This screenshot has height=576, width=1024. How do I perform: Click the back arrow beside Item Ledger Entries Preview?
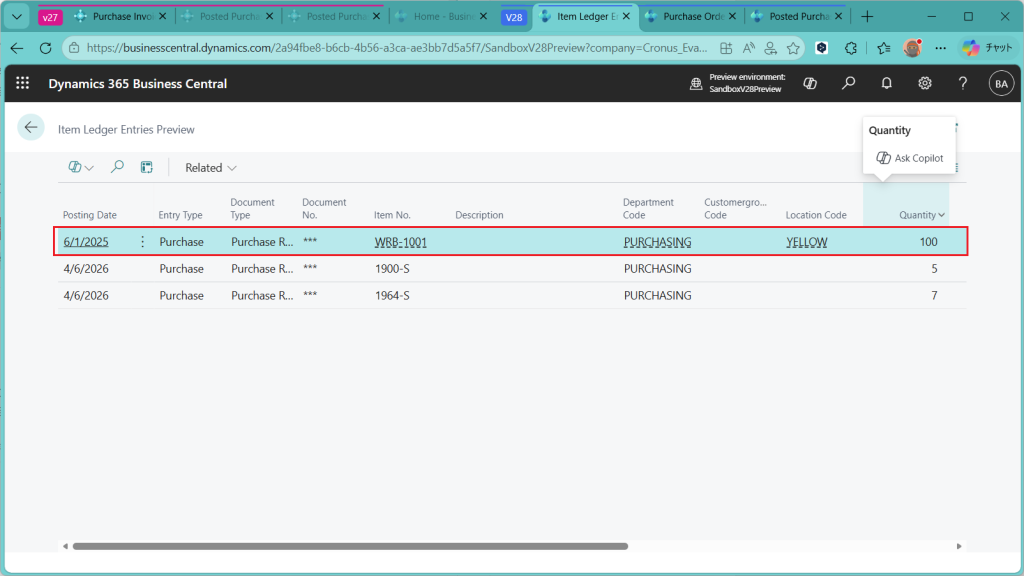tap(31, 127)
